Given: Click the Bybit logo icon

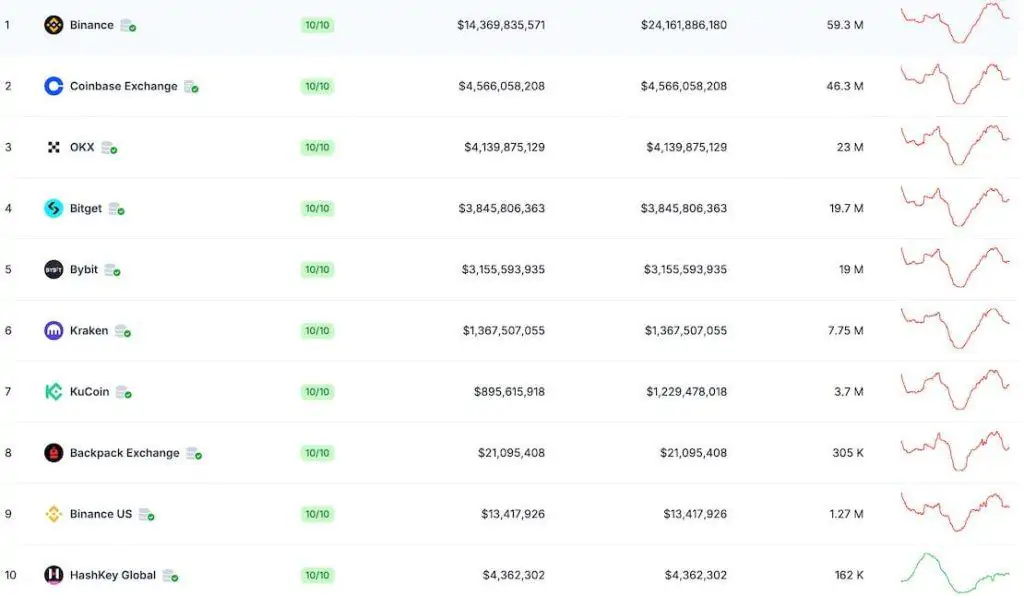Looking at the screenshot, I should 54,269.
